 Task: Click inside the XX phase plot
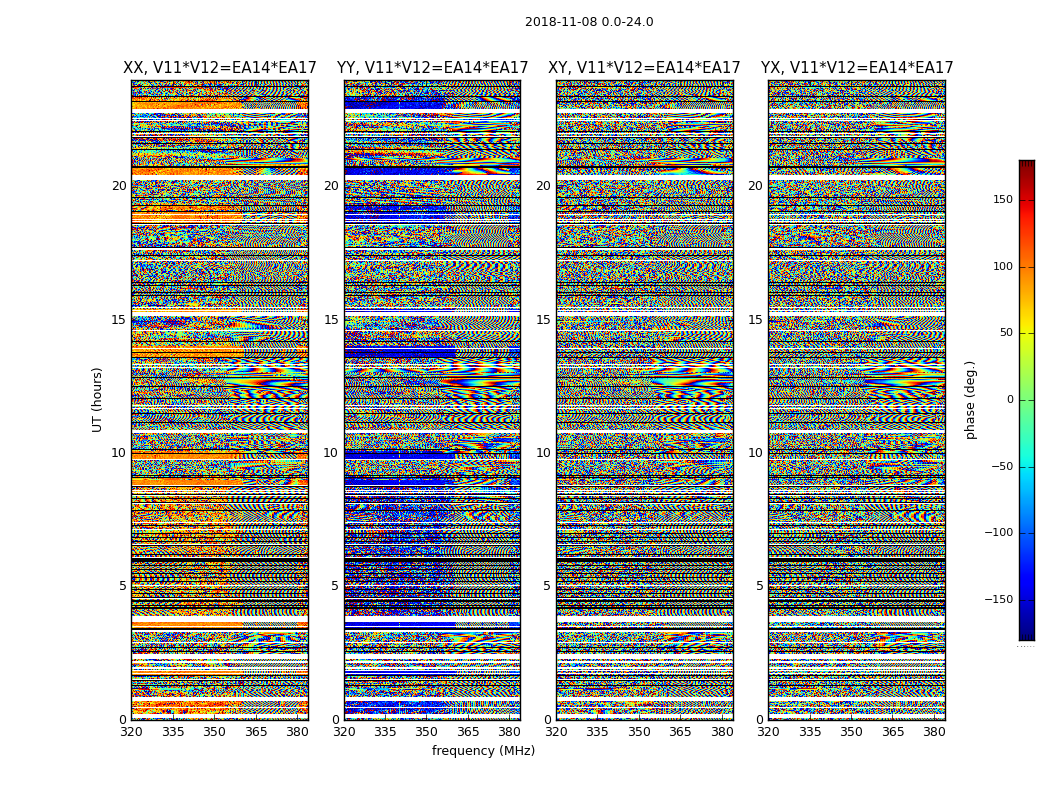coord(220,400)
